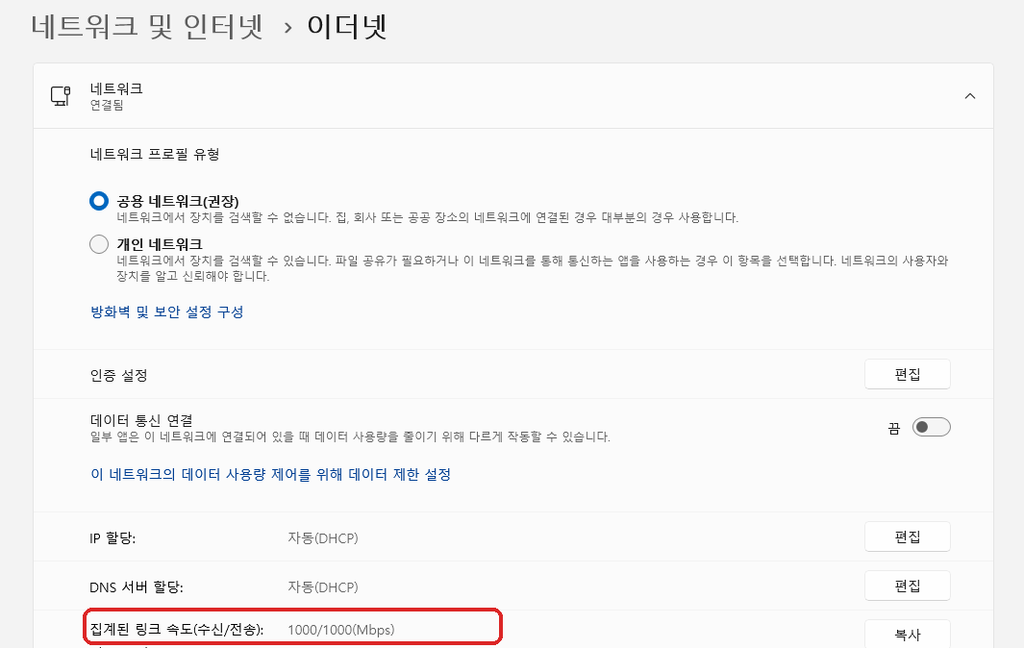Open 데이터 제한 설정 link for this network

[270, 474]
